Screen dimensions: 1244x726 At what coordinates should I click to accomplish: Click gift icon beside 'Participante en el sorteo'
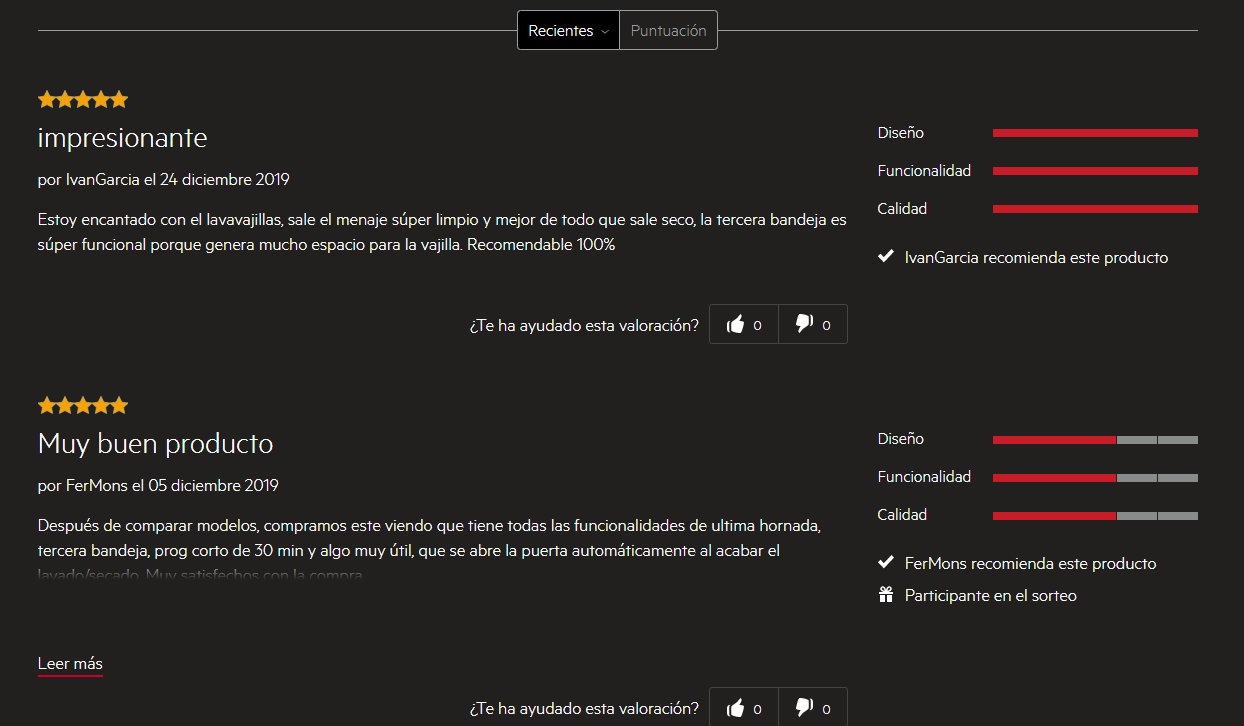885,595
